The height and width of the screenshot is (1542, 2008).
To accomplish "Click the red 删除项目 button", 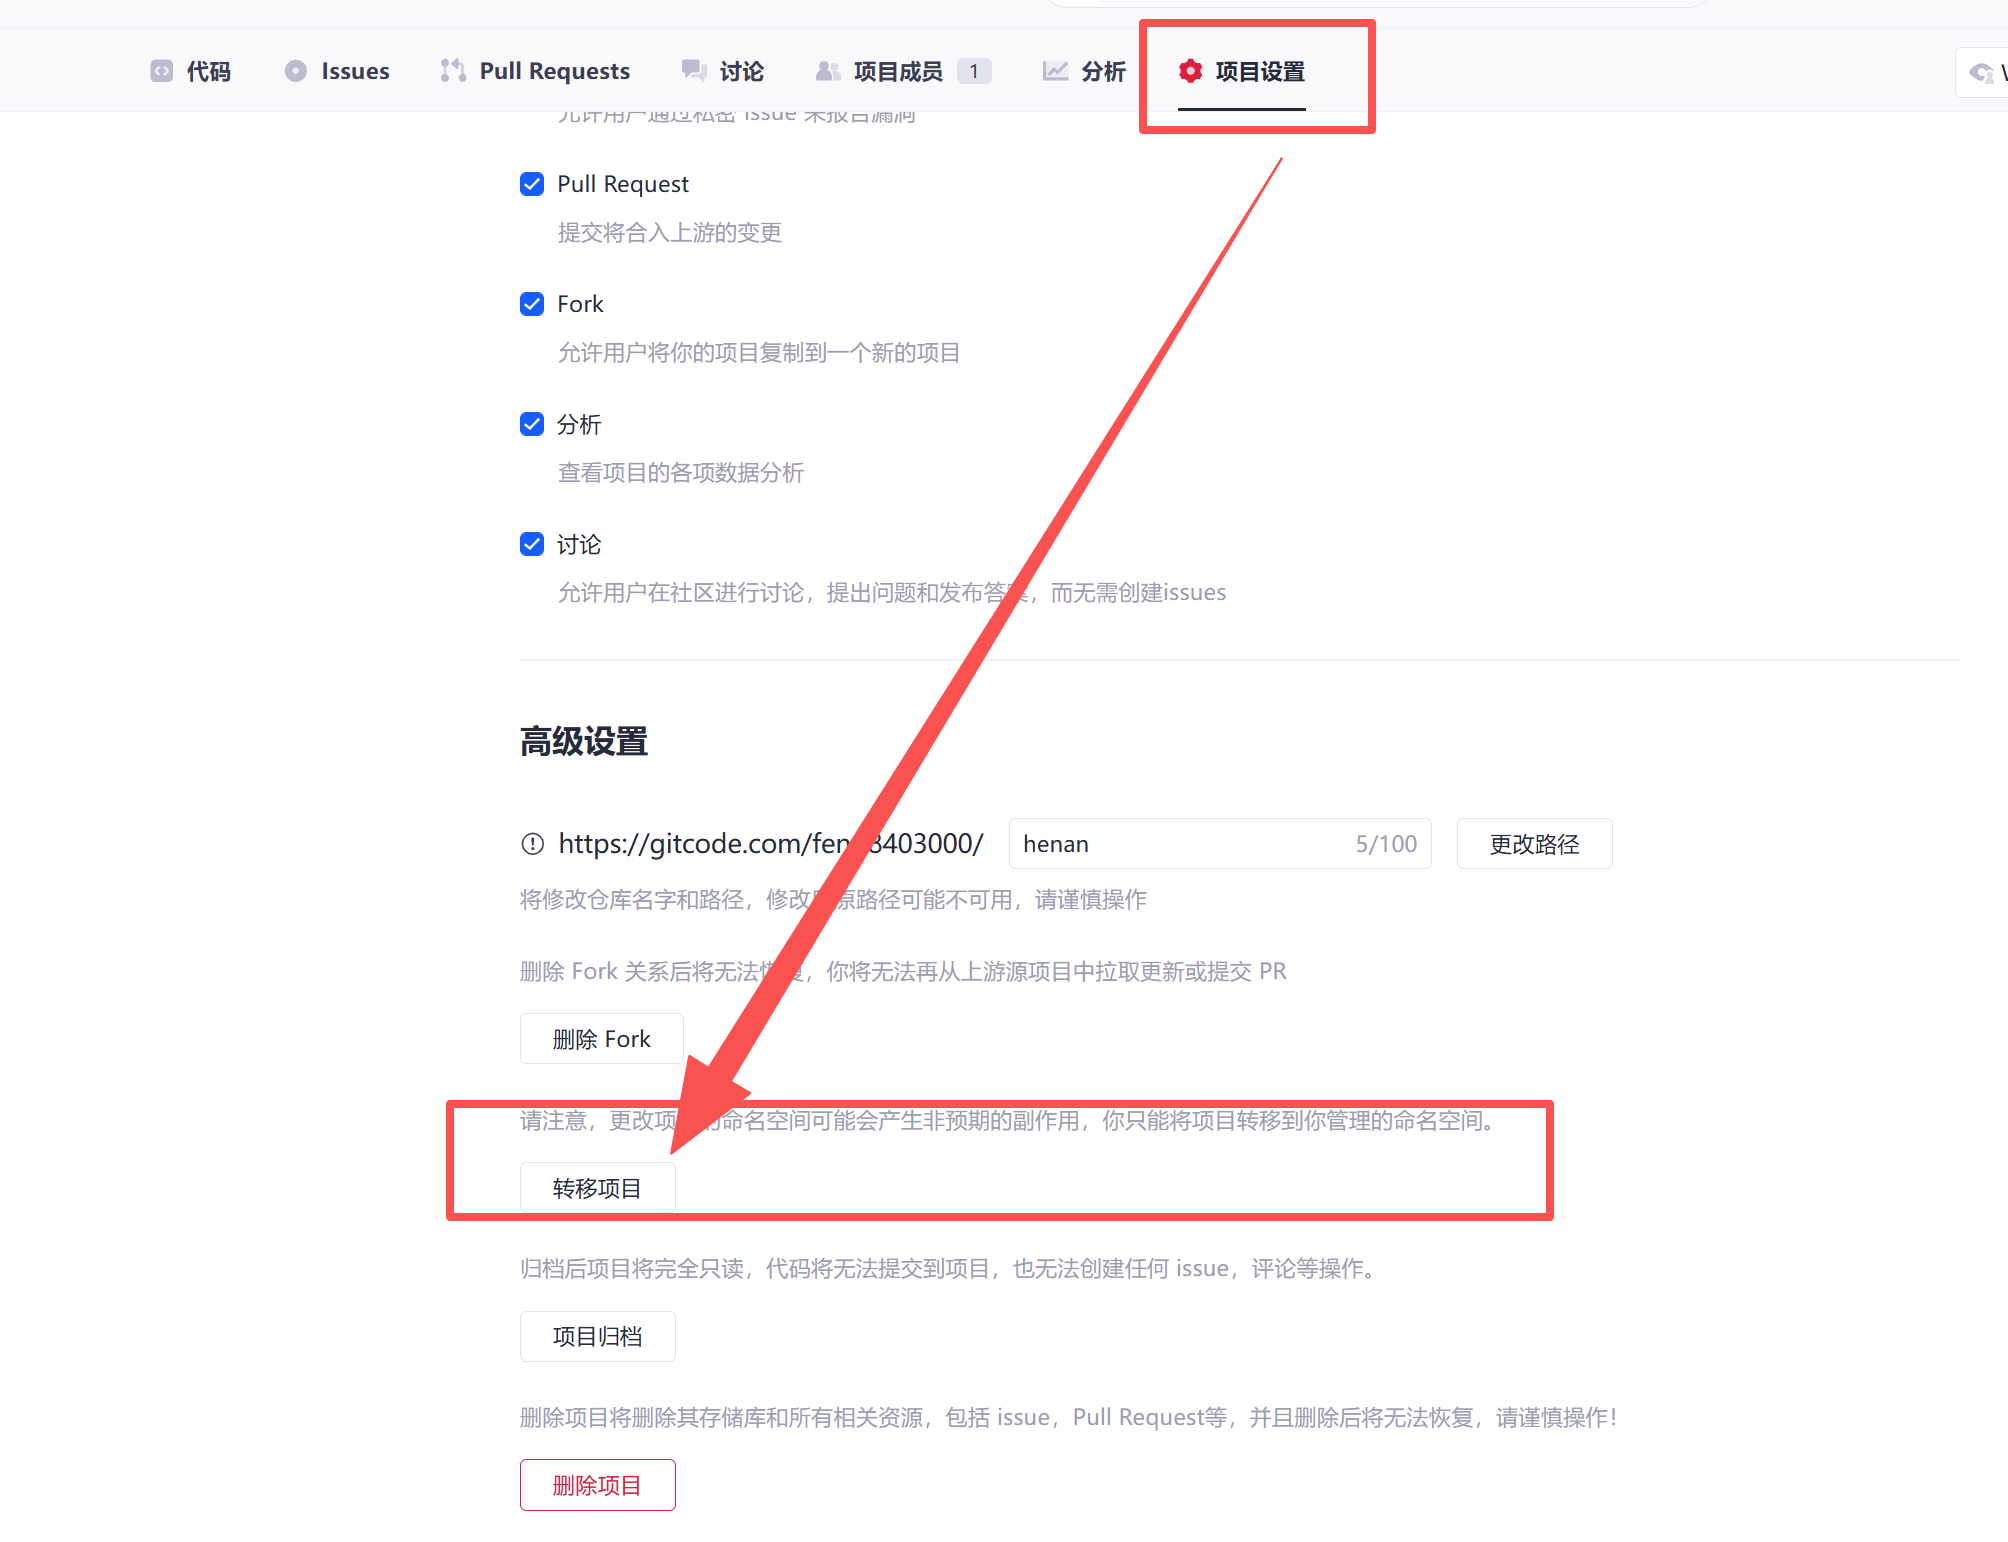I will pyautogui.click(x=597, y=1485).
